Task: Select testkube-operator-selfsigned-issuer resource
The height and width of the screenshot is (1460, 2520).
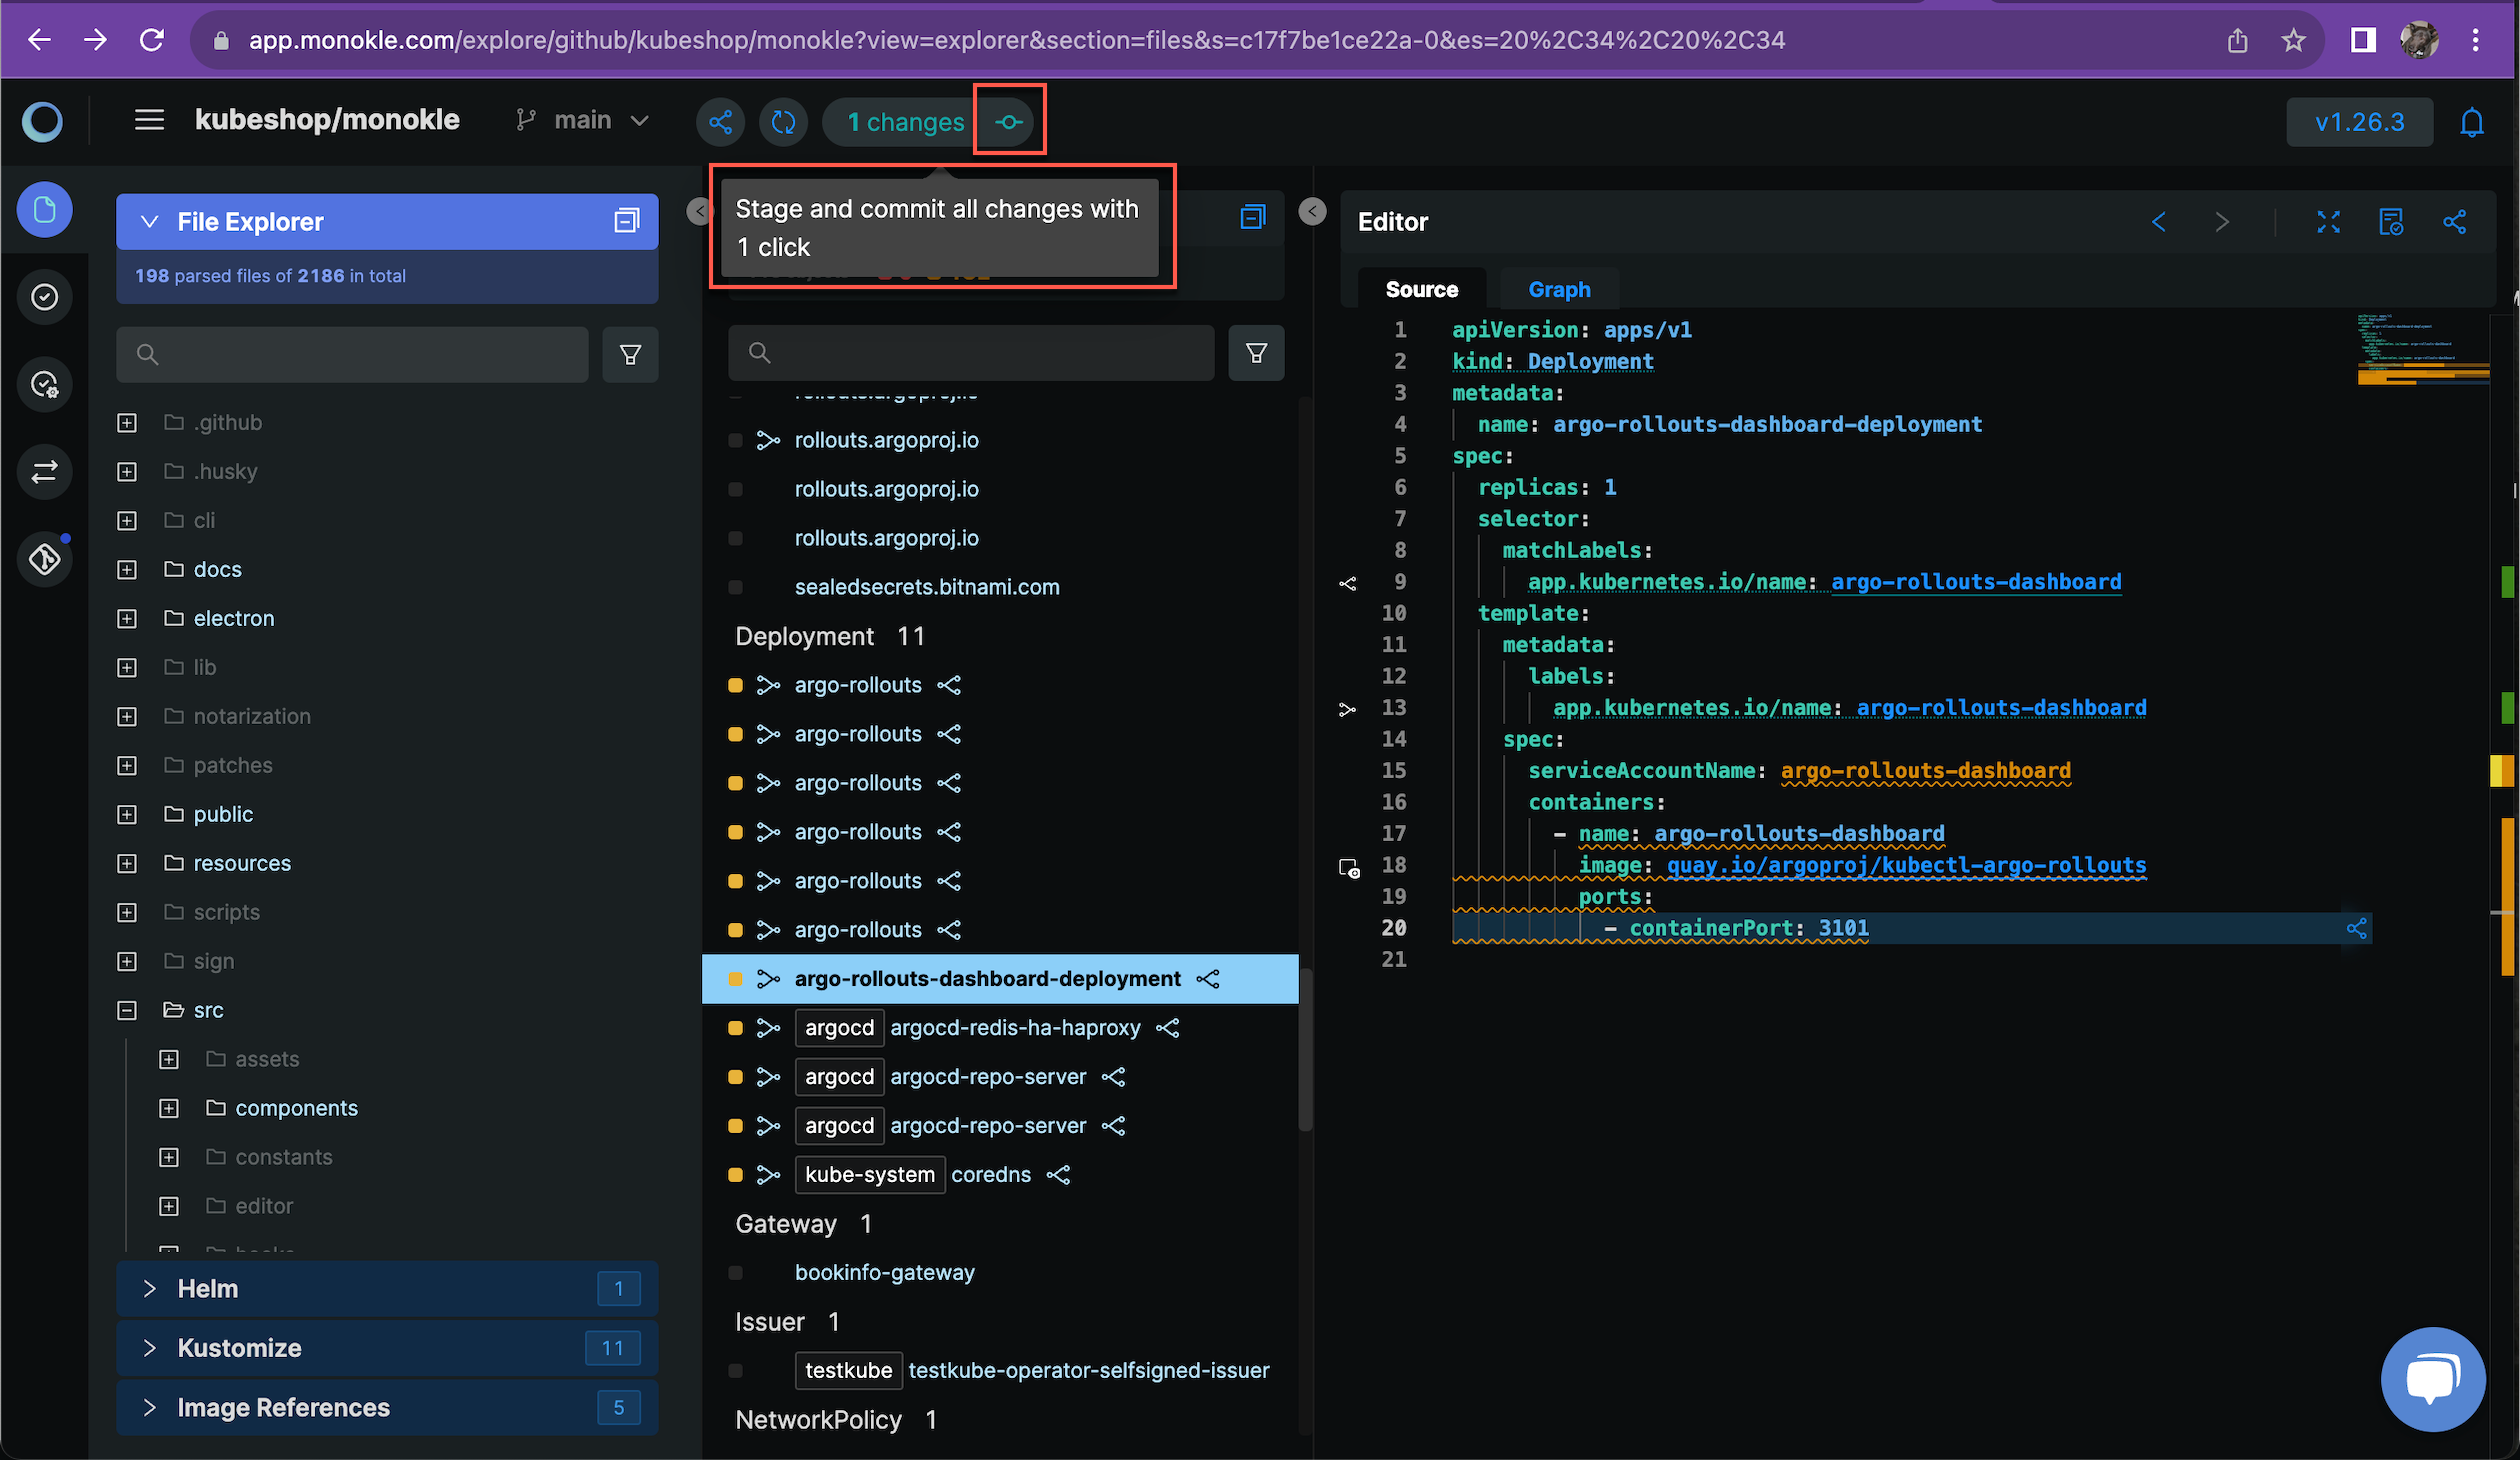Action: (1088, 1370)
